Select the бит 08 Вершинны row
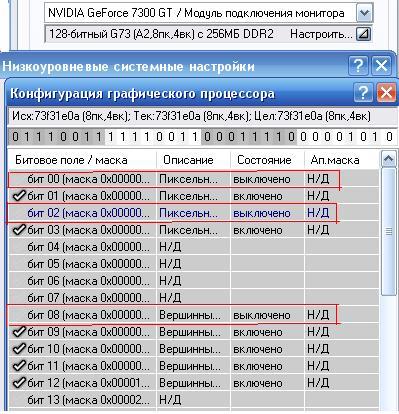The width and height of the screenshot is (399, 414). (x=193, y=315)
